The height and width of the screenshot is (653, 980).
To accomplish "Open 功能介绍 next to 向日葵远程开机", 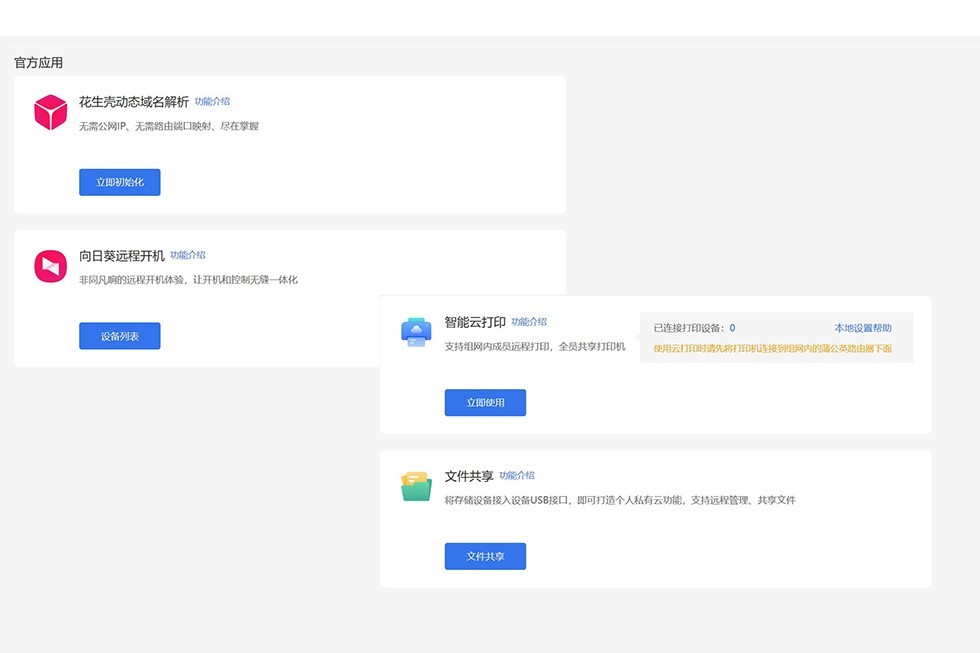I will pyautogui.click(x=187, y=256).
